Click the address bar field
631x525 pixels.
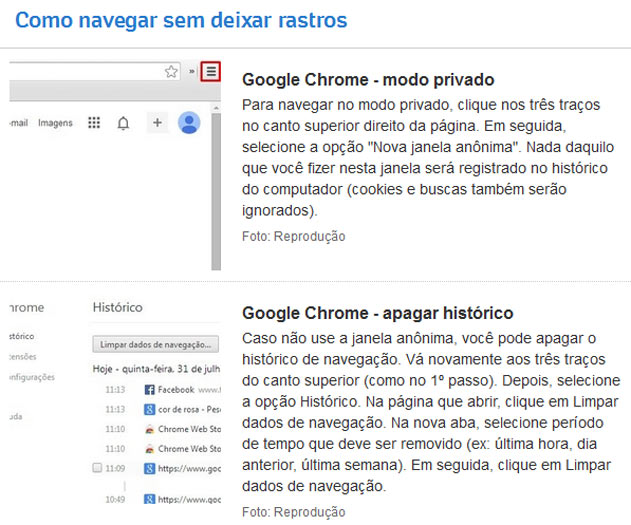pyautogui.click(x=95, y=72)
